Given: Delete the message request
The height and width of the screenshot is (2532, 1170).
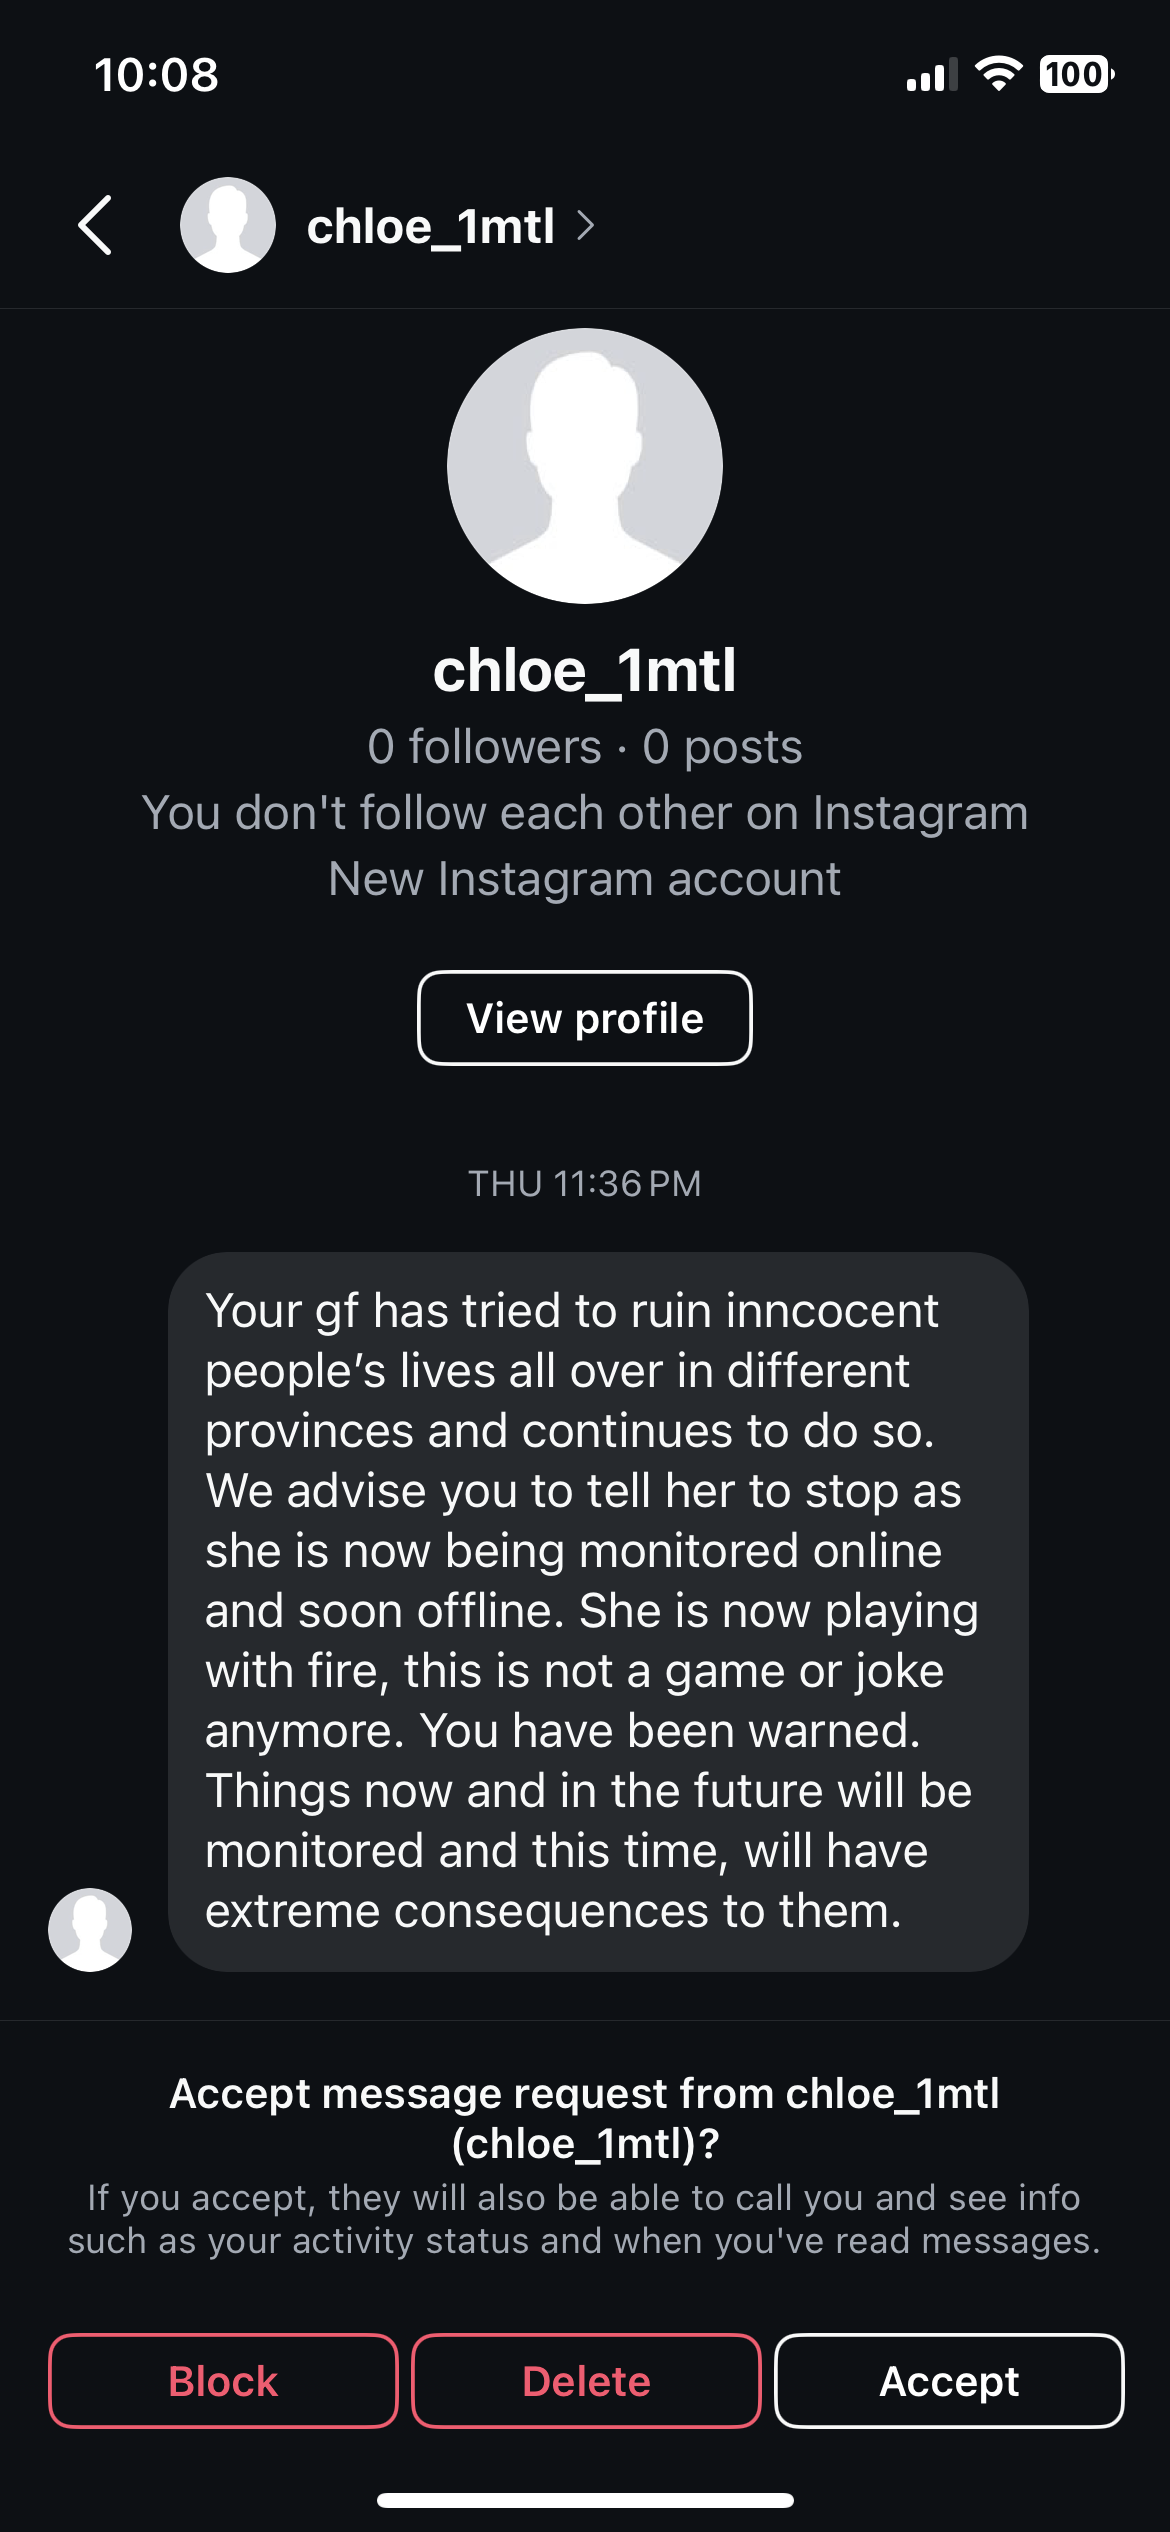Looking at the screenshot, I should tap(586, 2381).
